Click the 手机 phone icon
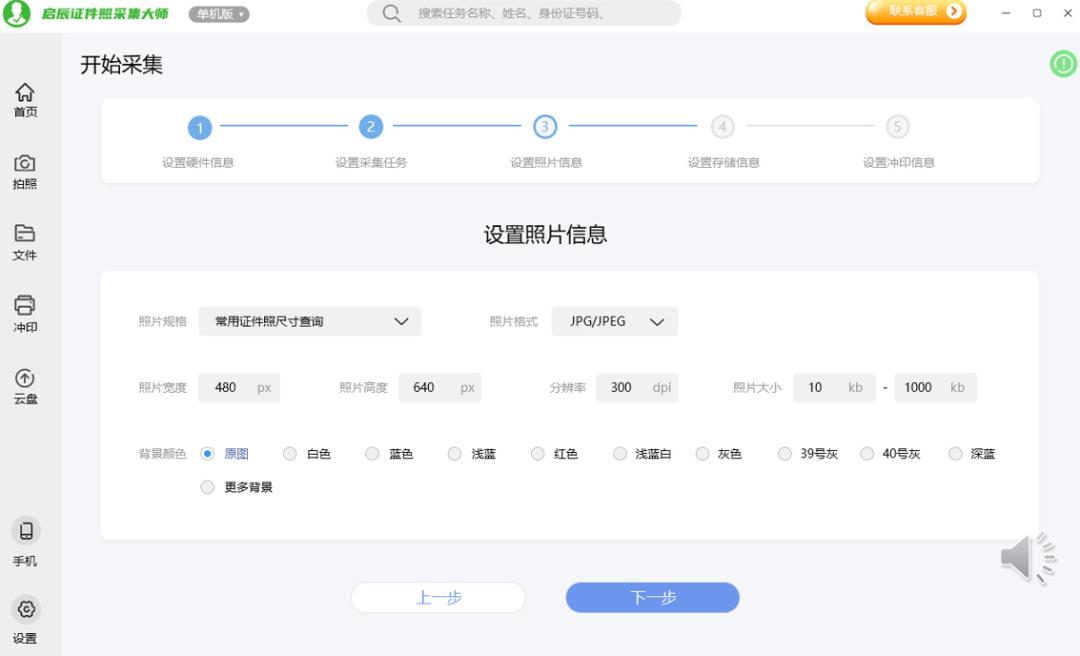The image size is (1080, 656). tap(26, 532)
